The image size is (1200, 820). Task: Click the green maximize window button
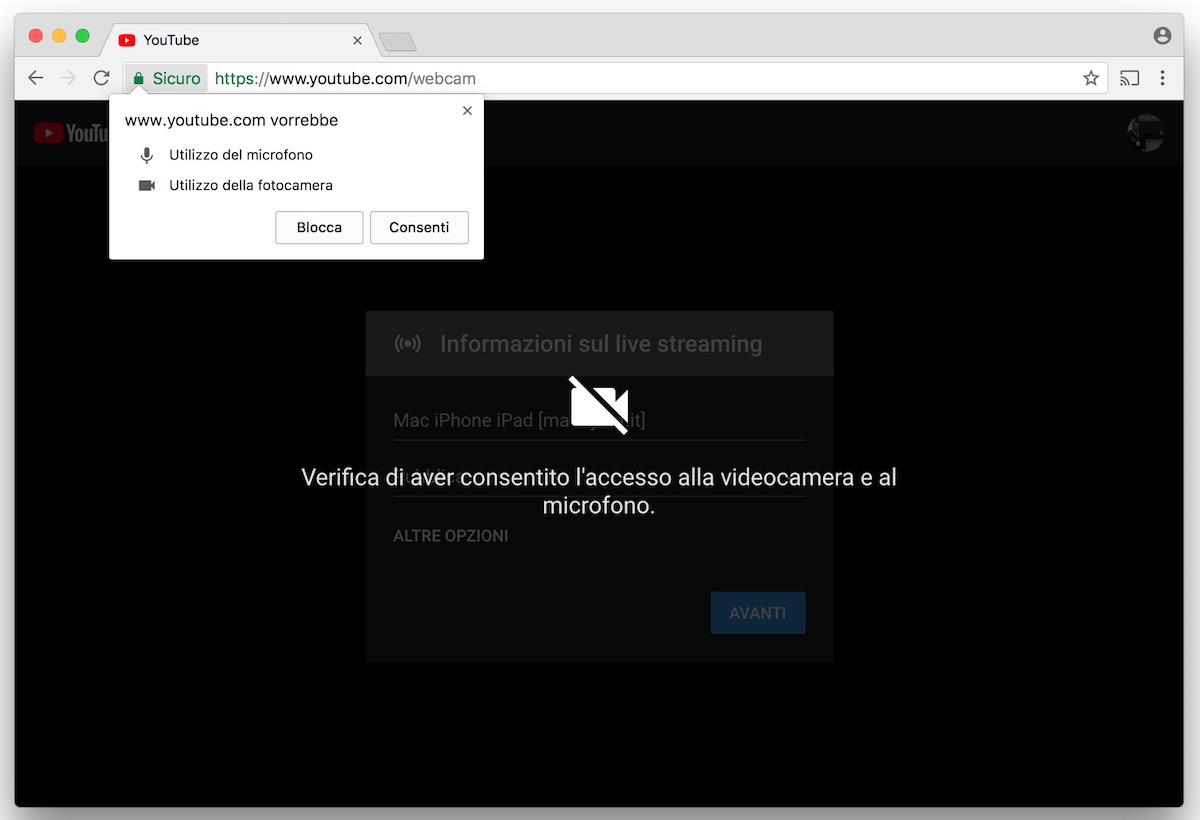[x=82, y=36]
